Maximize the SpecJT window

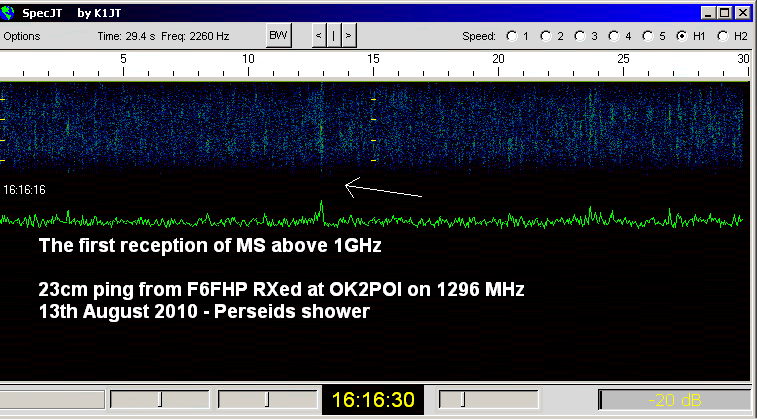[725, 13]
